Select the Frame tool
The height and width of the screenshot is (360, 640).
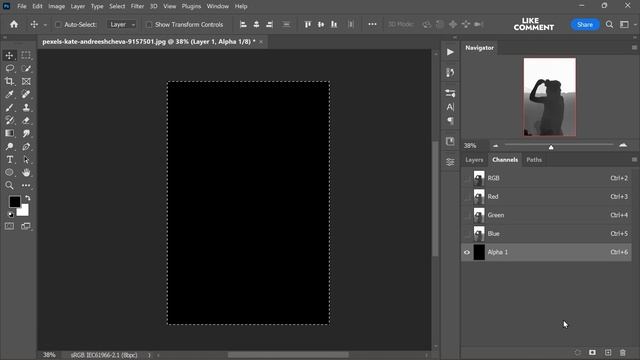click(26, 81)
